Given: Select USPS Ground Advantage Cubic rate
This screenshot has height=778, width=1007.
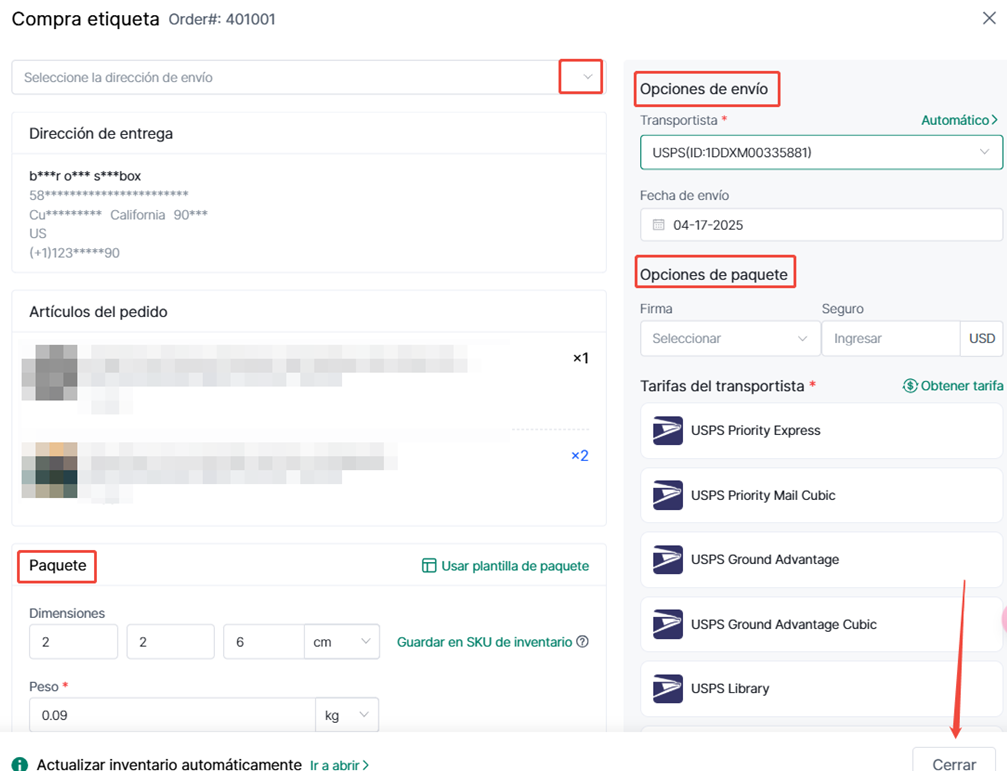Looking at the screenshot, I should pyautogui.click(x=821, y=624).
